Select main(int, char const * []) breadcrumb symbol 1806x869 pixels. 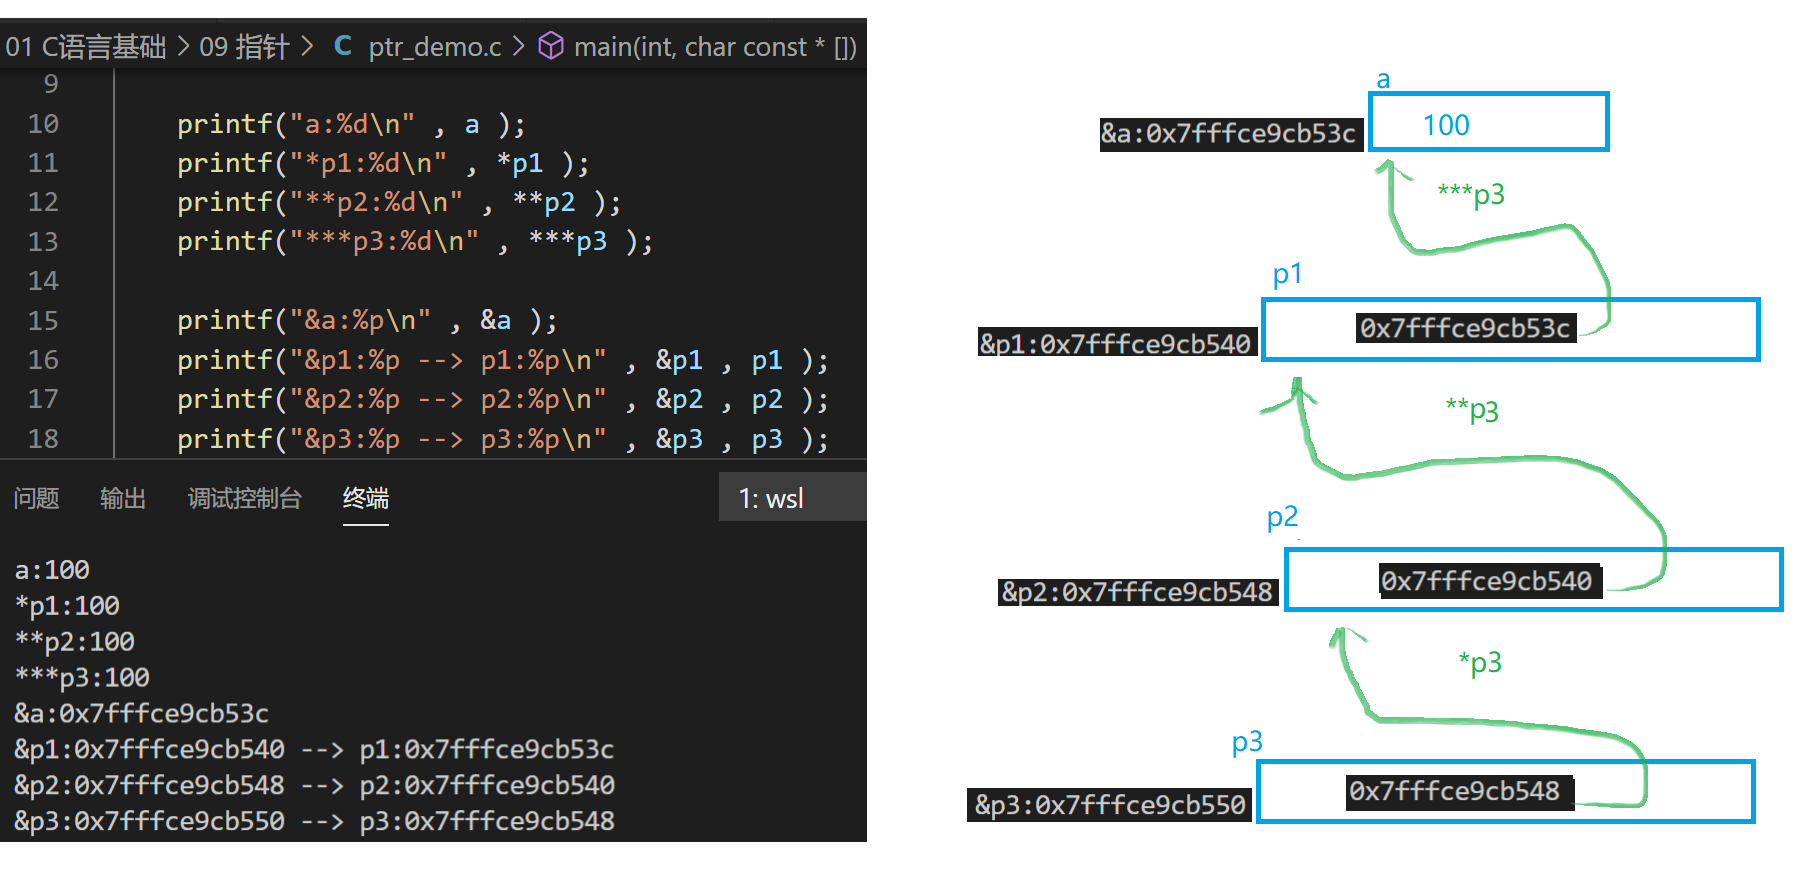[715, 47]
